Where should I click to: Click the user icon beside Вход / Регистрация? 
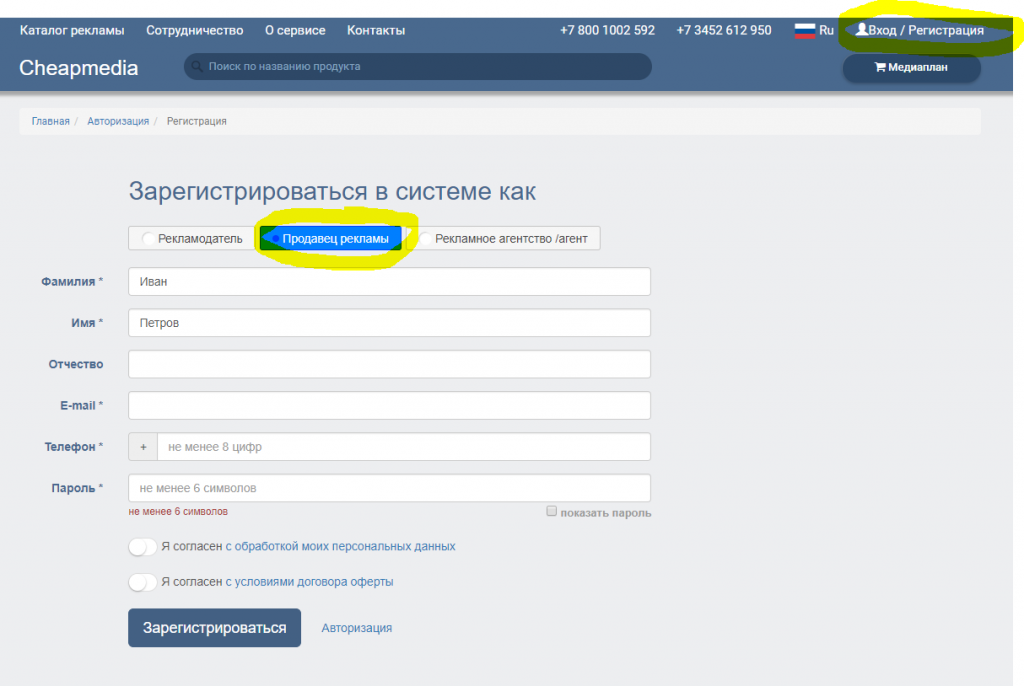[861, 30]
